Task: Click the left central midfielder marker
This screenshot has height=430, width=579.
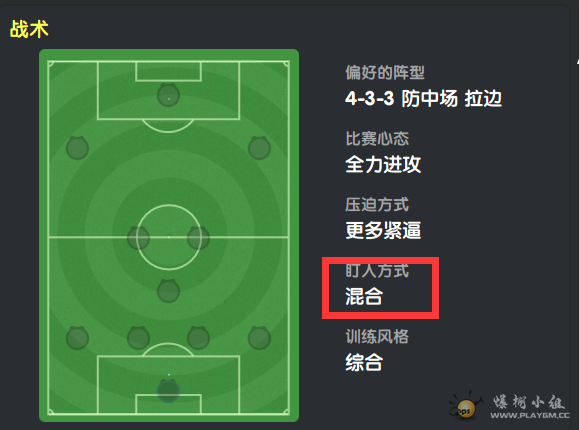Action: point(138,238)
